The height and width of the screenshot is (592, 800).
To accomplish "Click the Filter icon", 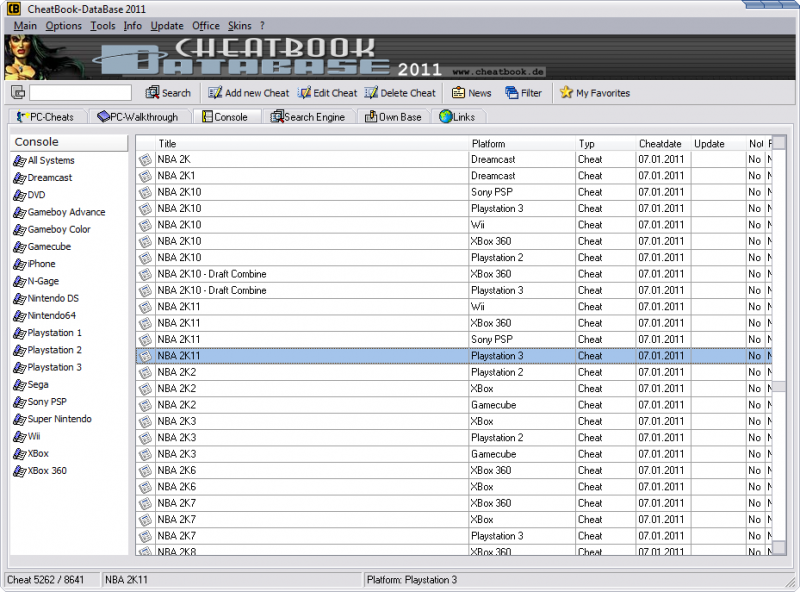I will coord(511,92).
